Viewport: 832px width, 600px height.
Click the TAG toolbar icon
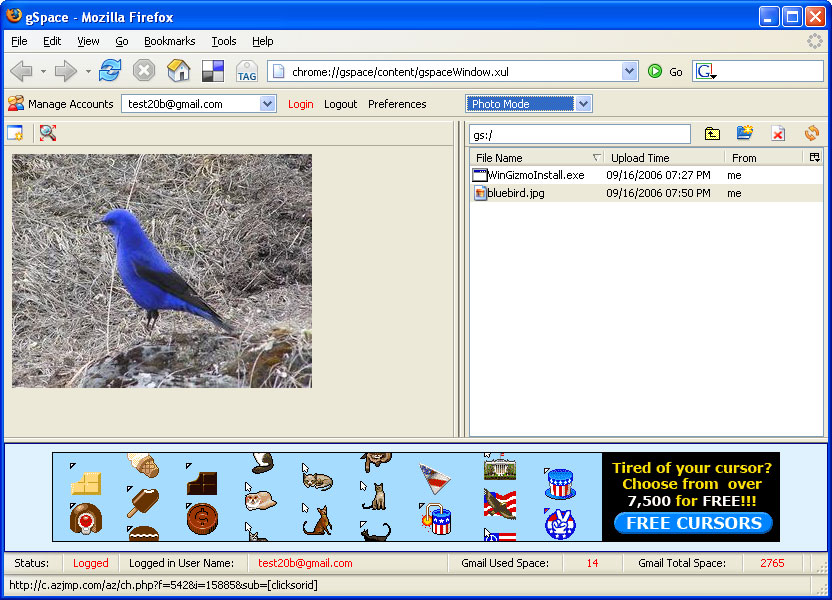(247, 71)
